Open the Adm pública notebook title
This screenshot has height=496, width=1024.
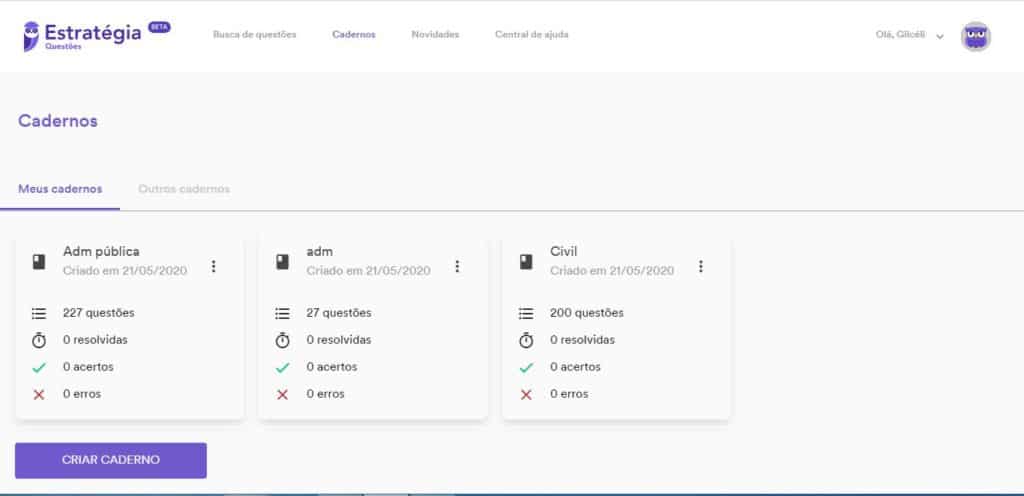click(x=101, y=251)
